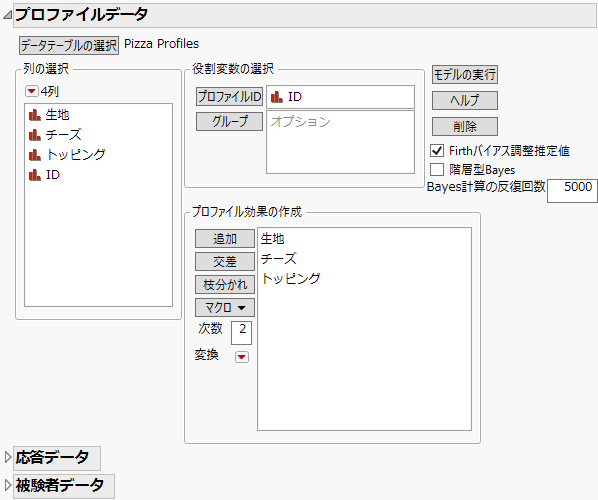The width and height of the screenshot is (598, 500).
Task: Click the 被験者データ heading text
Action: [x=59, y=485]
